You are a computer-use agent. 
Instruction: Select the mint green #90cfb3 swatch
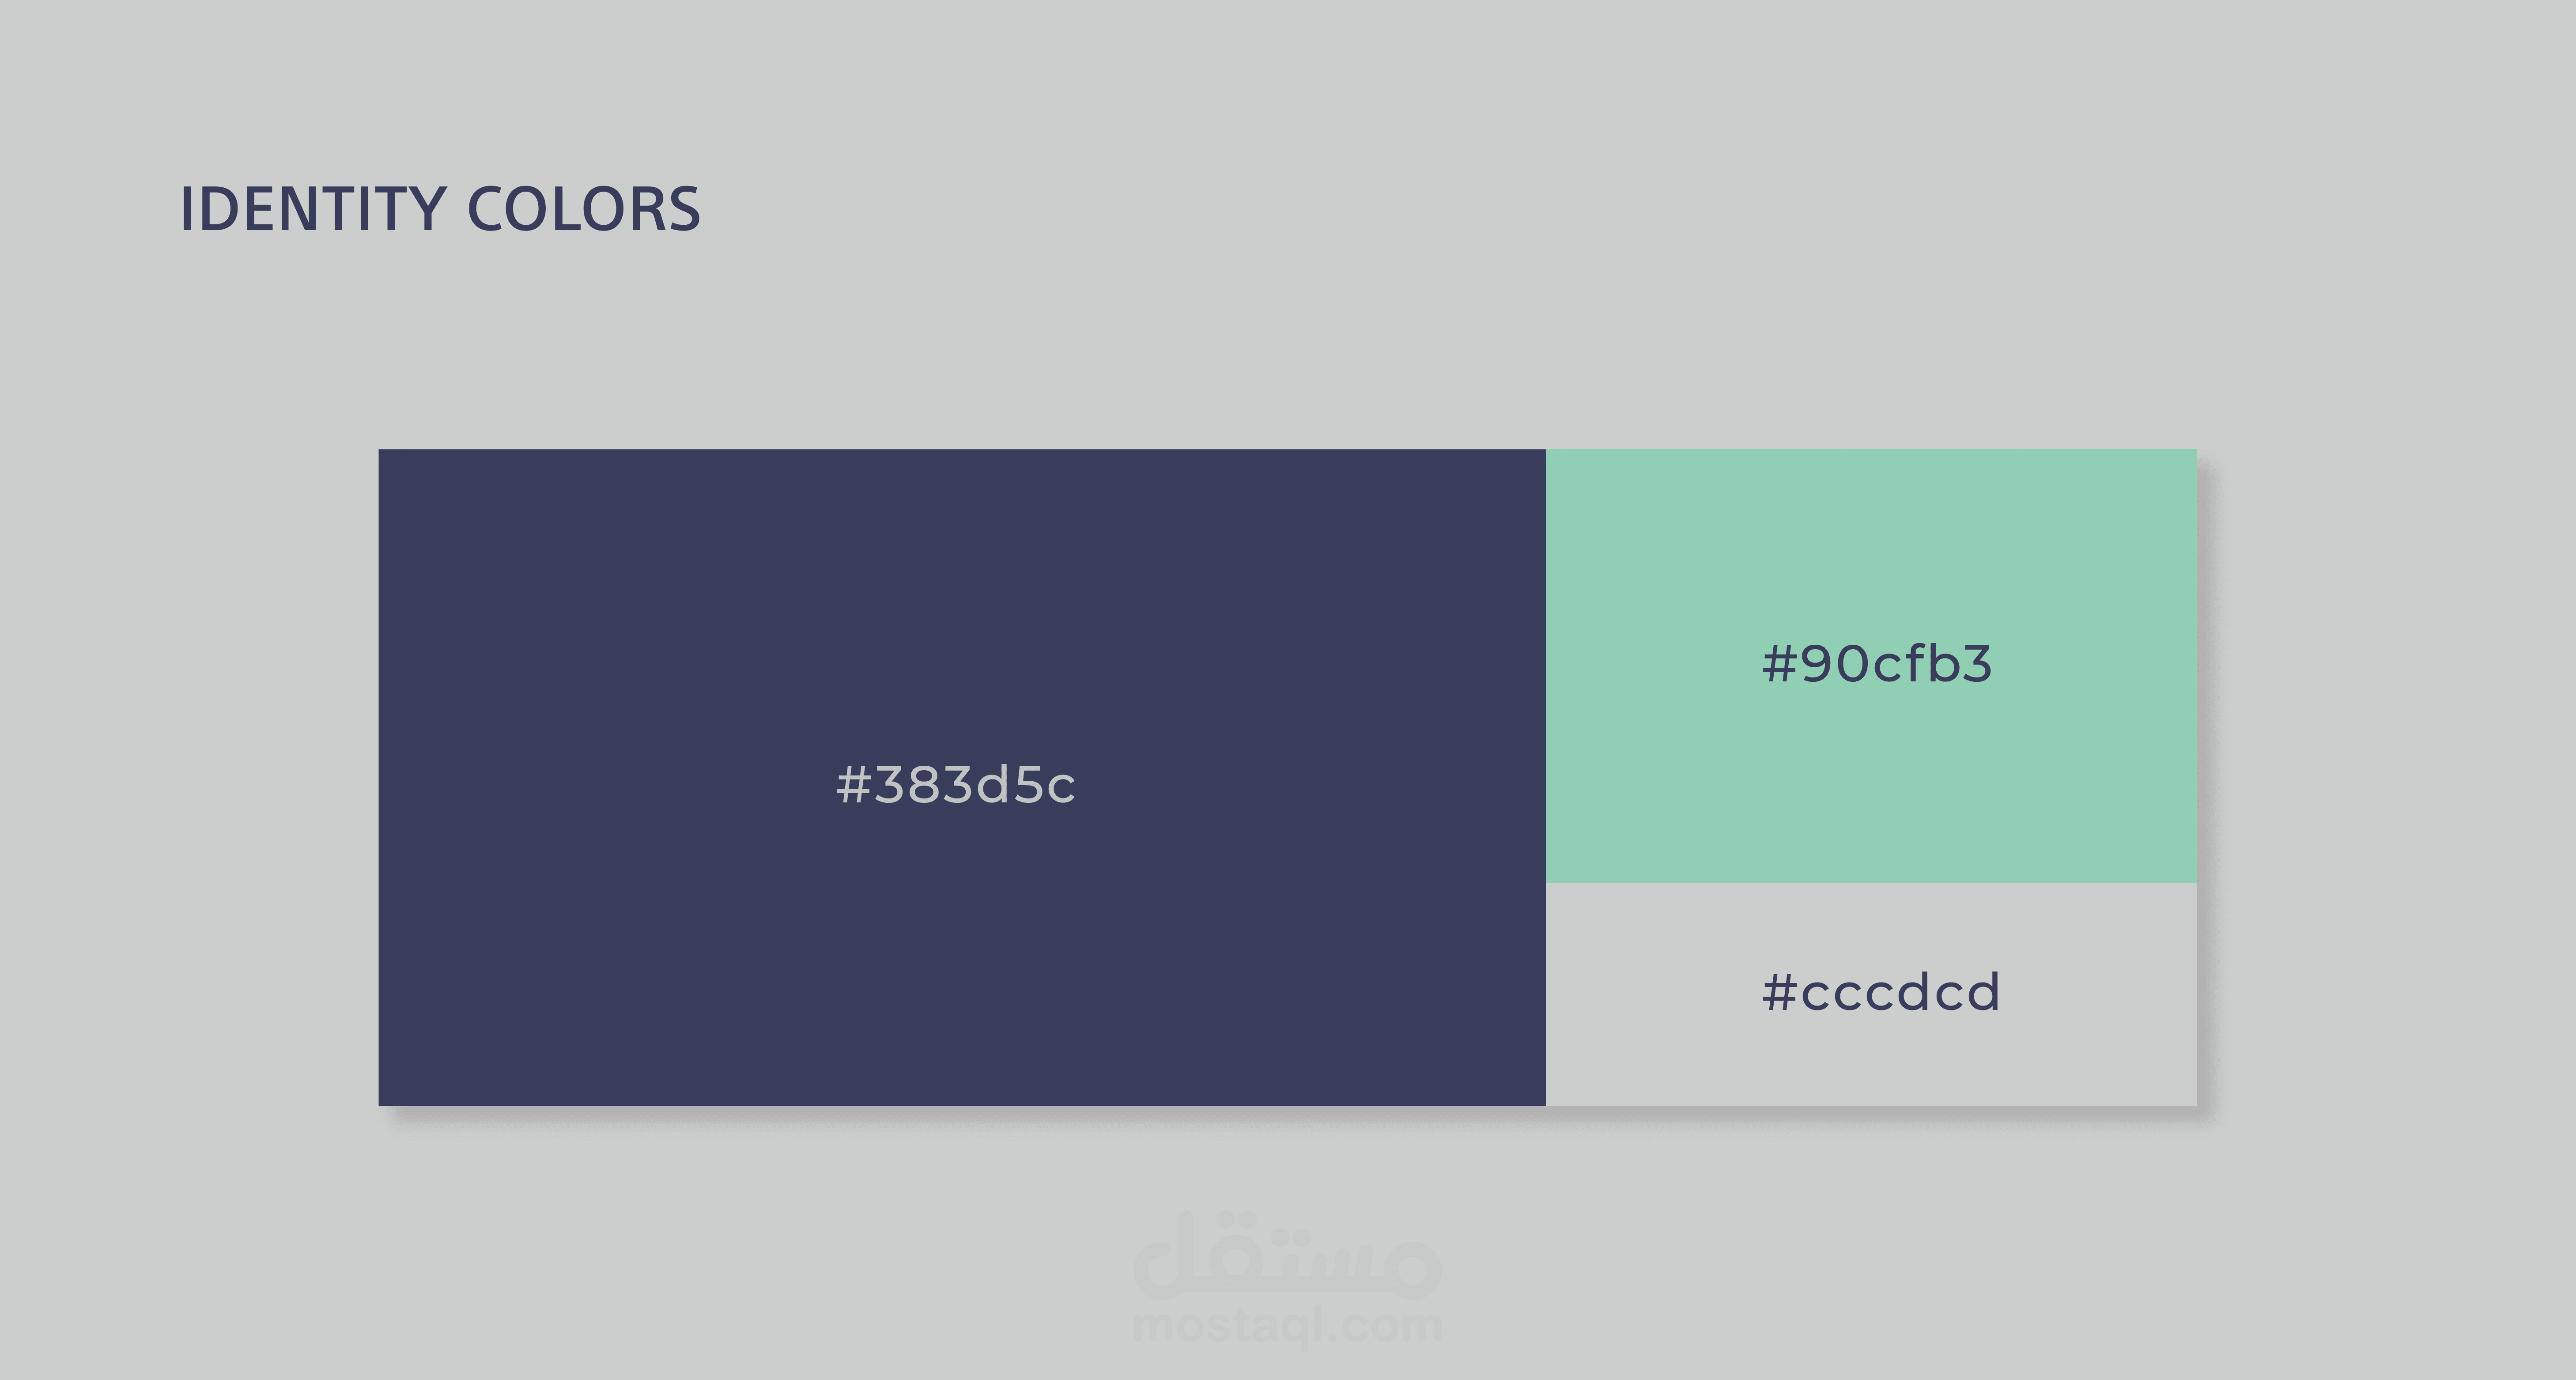click(1871, 666)
